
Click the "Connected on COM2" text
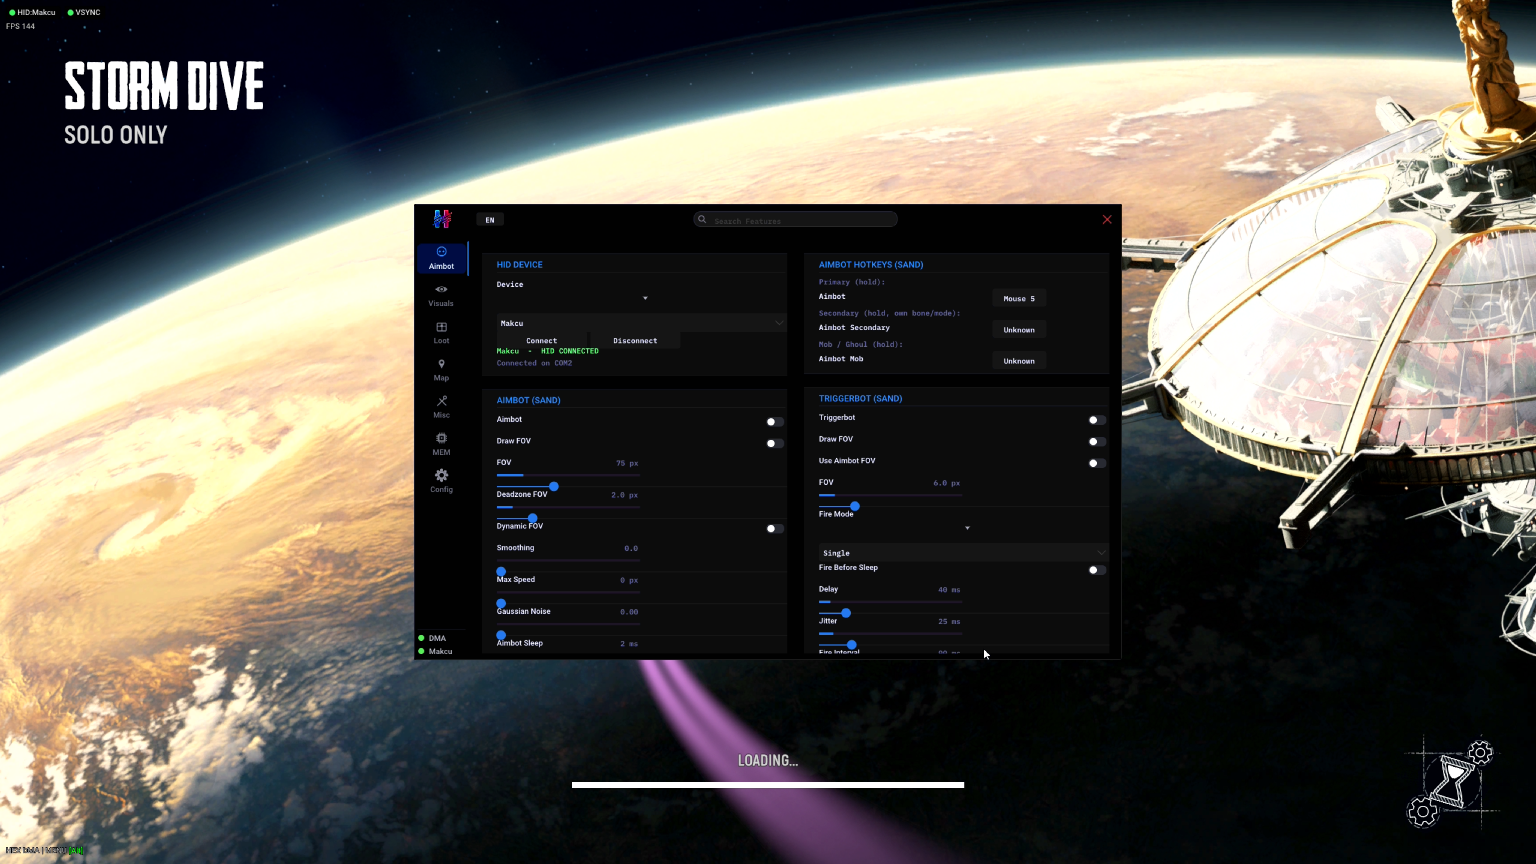(534, 363)
